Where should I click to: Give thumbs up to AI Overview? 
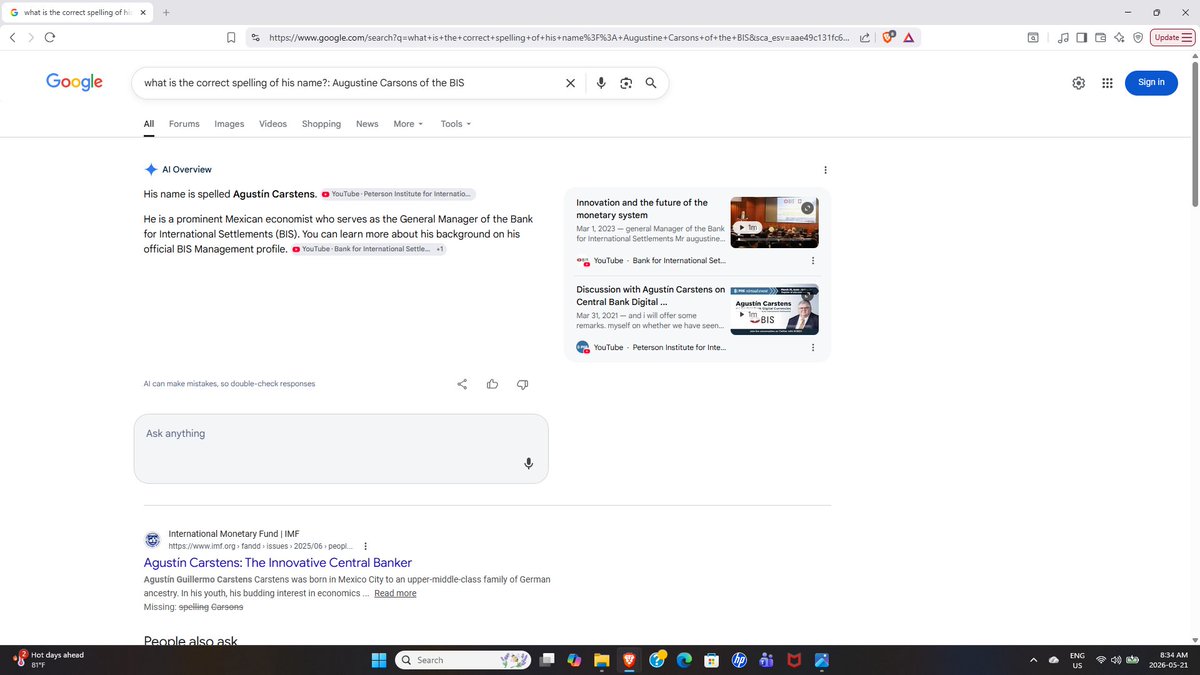tap(492, 384)
